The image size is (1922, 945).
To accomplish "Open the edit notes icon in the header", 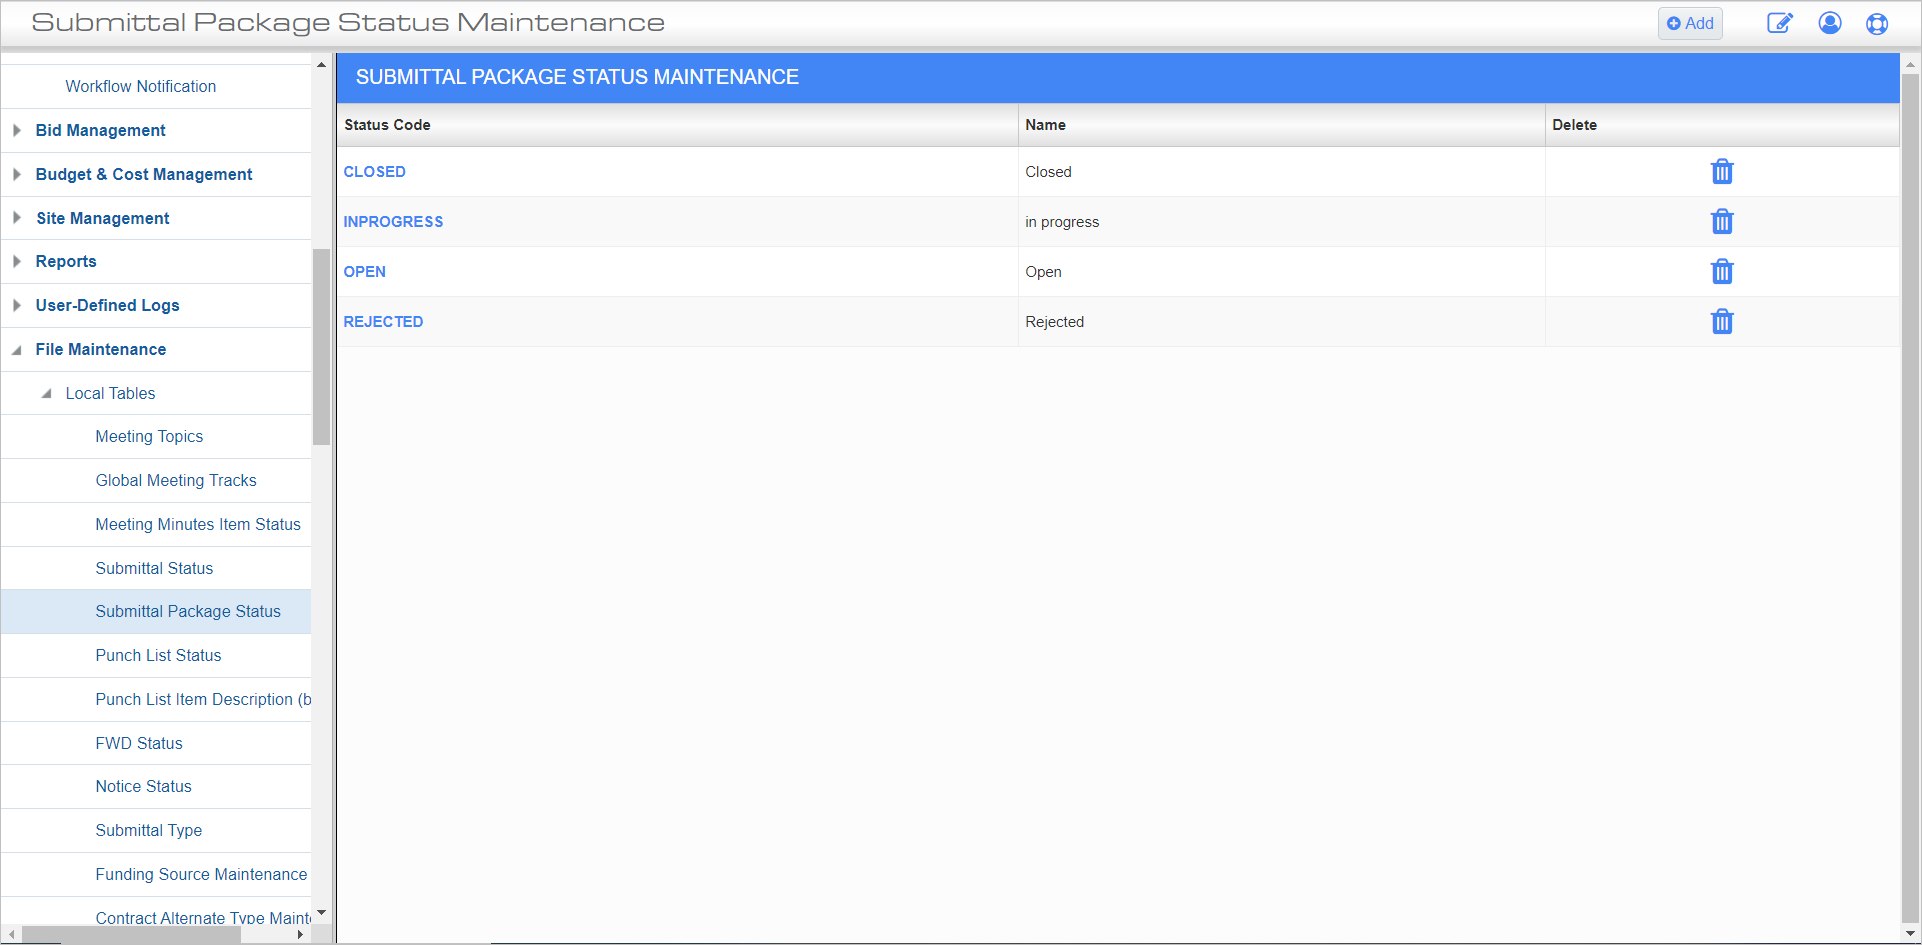I will [1780, 23].
